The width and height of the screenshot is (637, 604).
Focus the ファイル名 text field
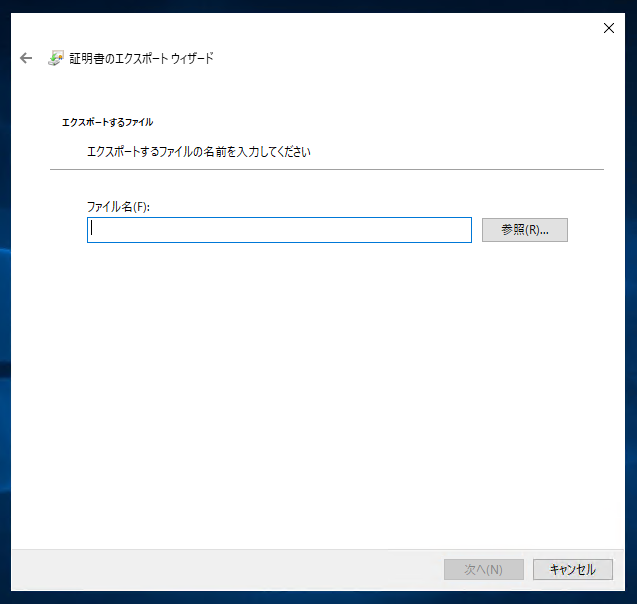click(x=279, y=230)
